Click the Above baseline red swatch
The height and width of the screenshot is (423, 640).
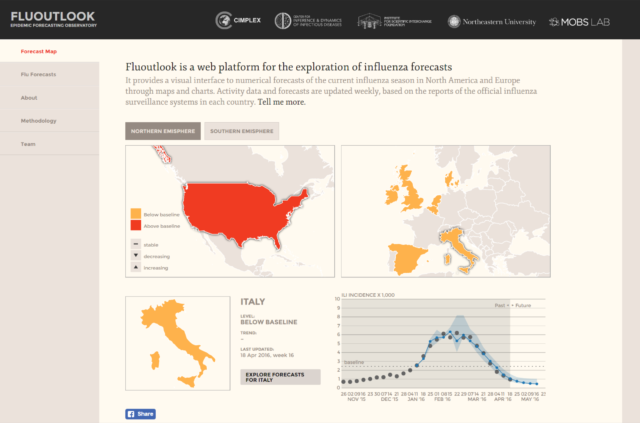[136, 225]
